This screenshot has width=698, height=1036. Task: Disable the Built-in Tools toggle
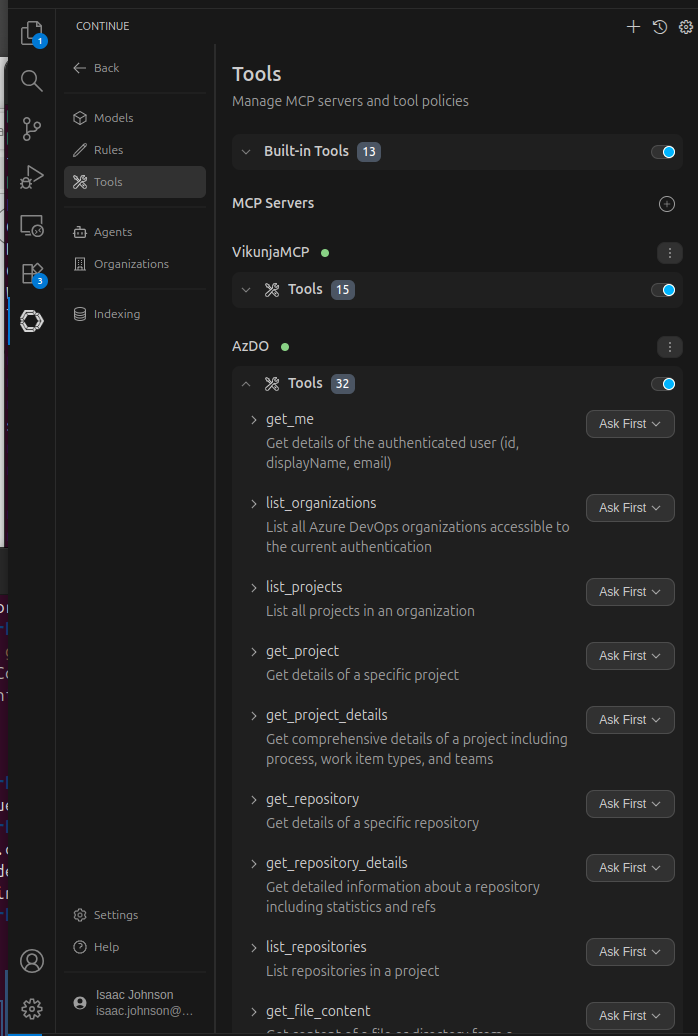[x=663, y=152]
